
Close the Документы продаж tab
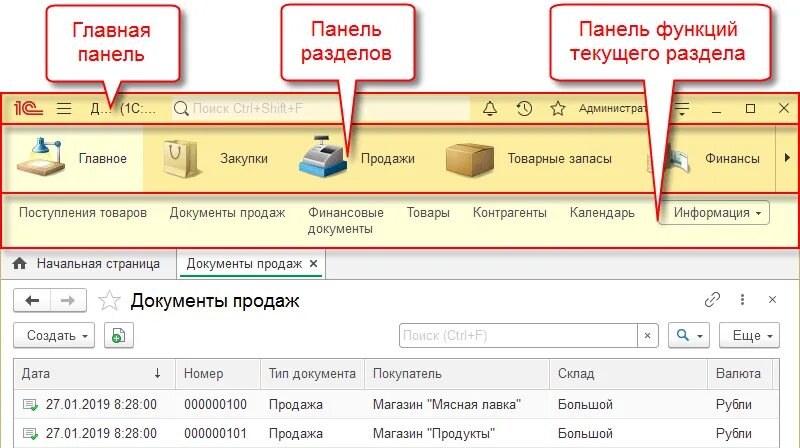[x=314, y=264]
